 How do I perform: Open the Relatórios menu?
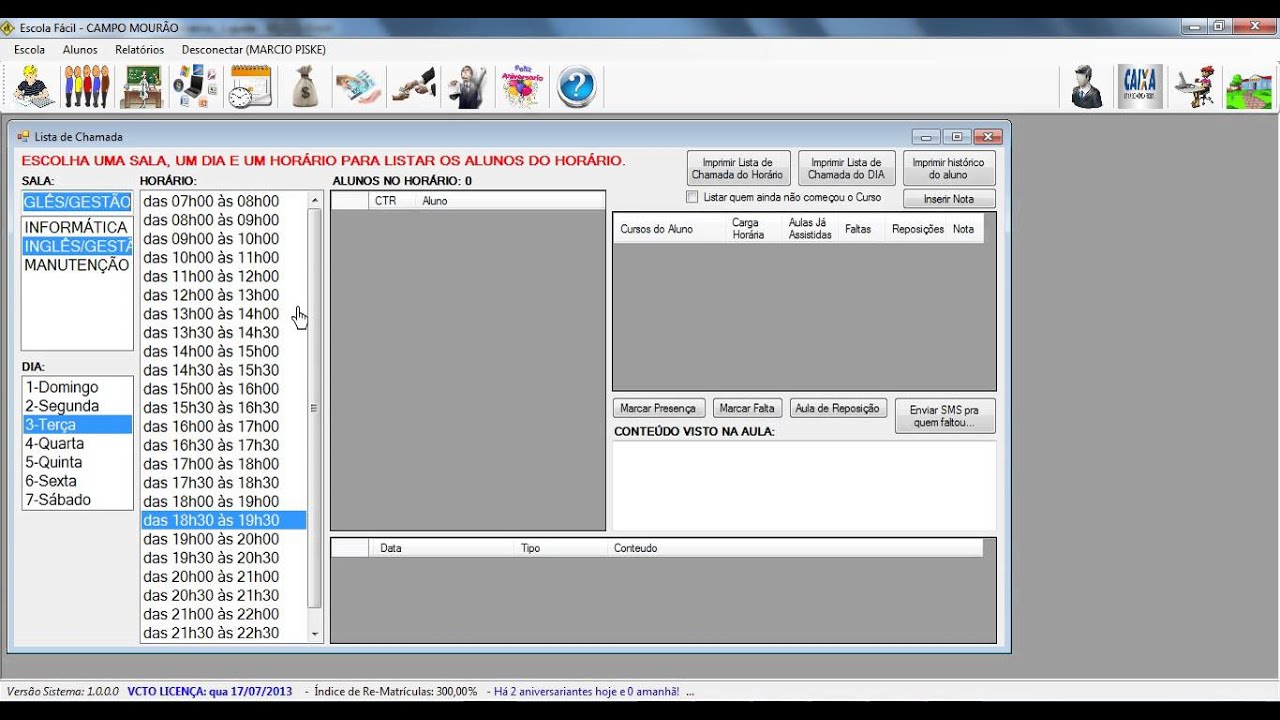[x=139, y=49]
